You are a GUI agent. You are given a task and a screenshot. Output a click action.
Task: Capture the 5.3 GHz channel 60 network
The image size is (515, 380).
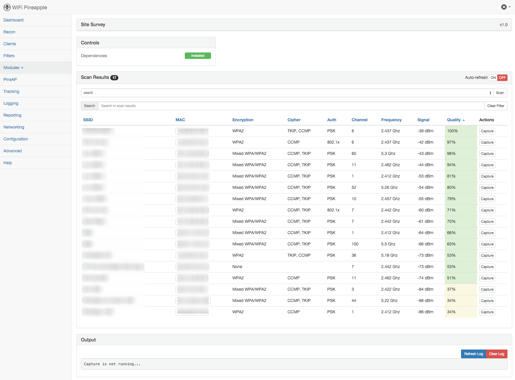[x=487, y=154]
